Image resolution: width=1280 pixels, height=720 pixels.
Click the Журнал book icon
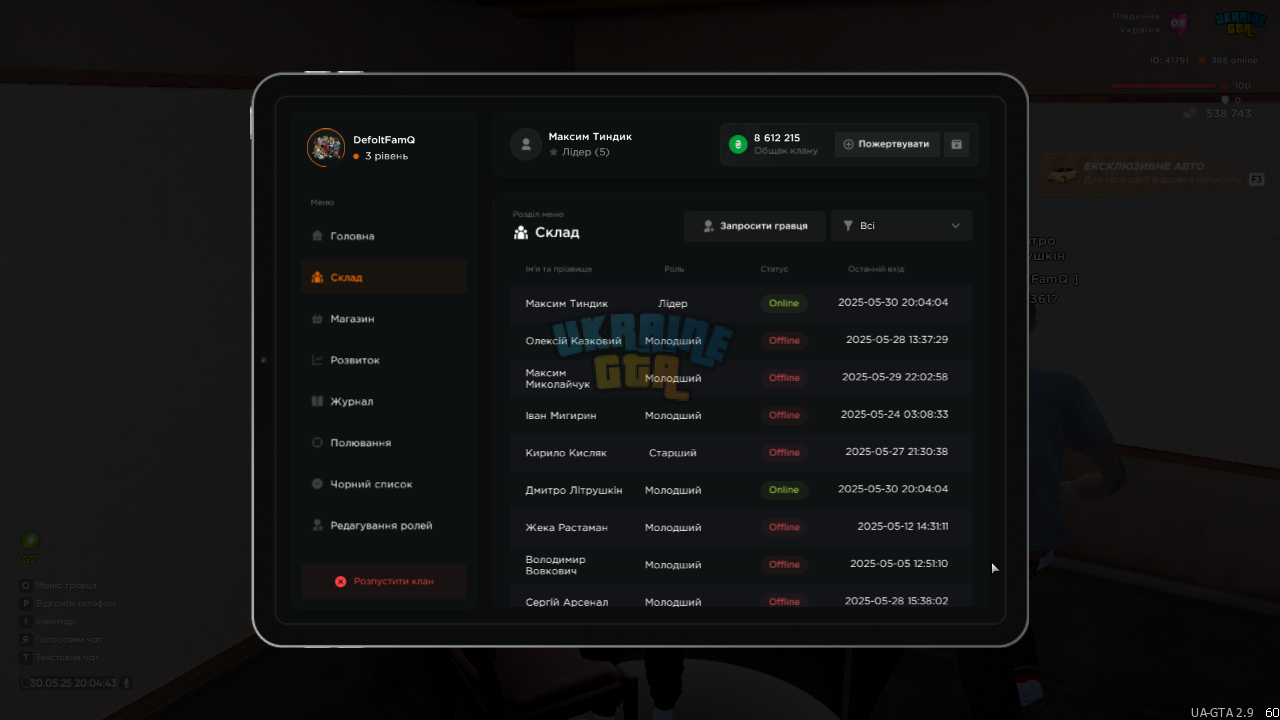tap(317, 401)
